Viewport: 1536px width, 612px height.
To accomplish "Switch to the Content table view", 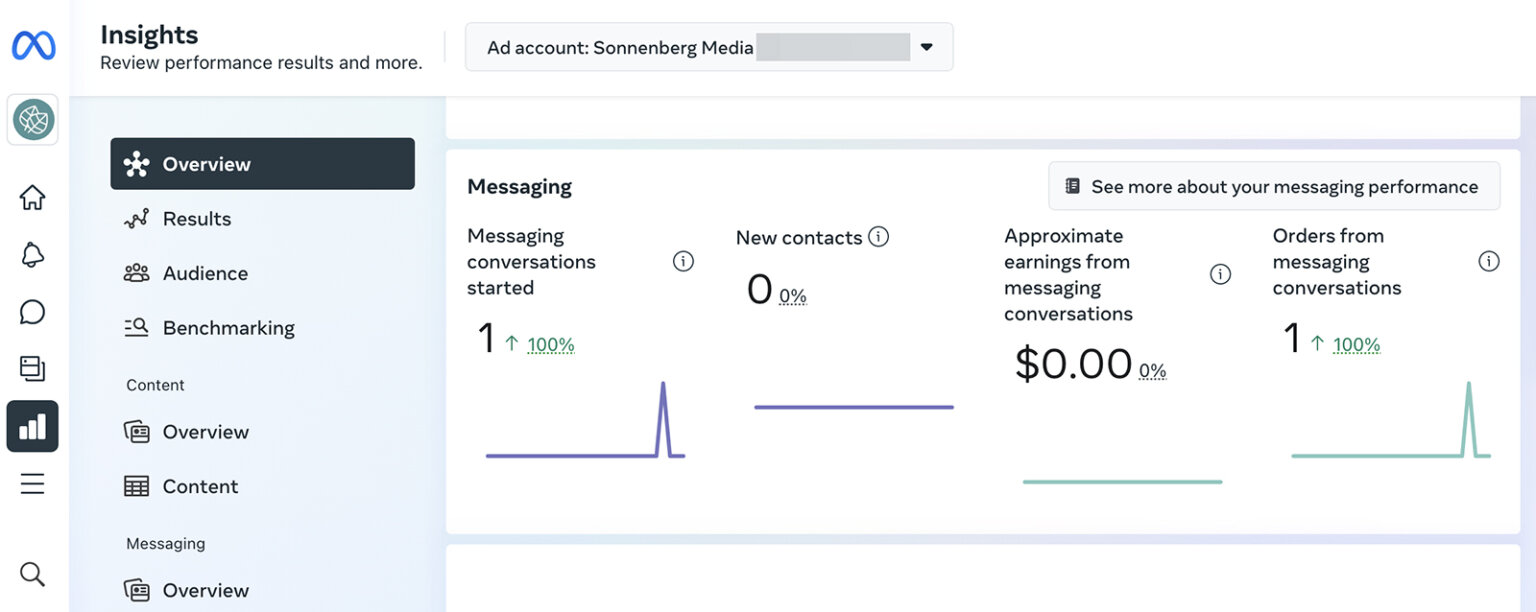I will 200,486.
